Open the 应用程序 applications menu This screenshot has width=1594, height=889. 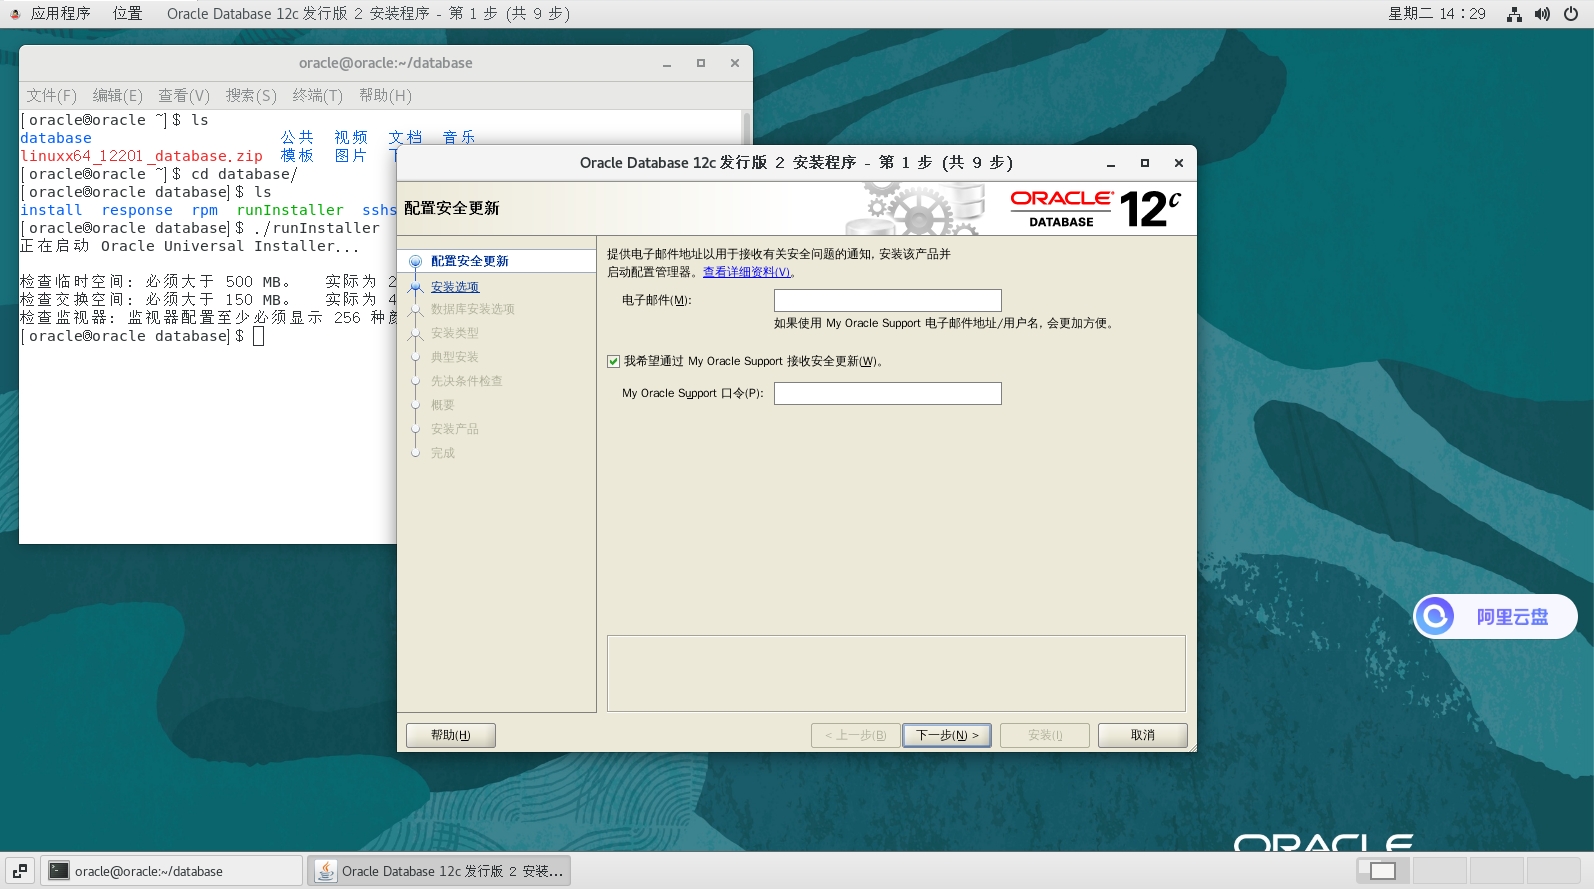[60, 13]
